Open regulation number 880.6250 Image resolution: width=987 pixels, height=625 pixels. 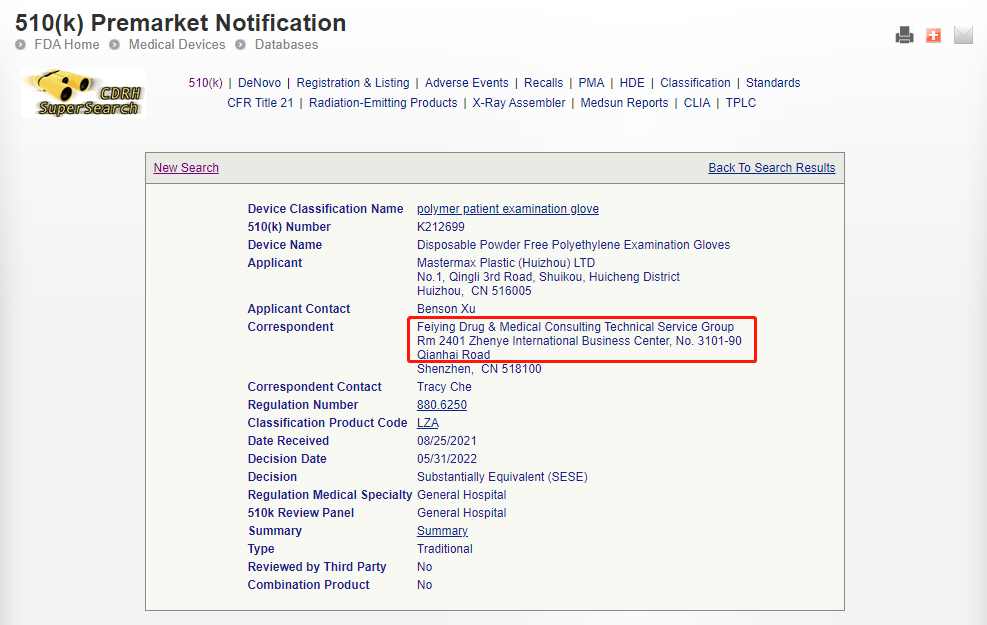click(442, 405)
